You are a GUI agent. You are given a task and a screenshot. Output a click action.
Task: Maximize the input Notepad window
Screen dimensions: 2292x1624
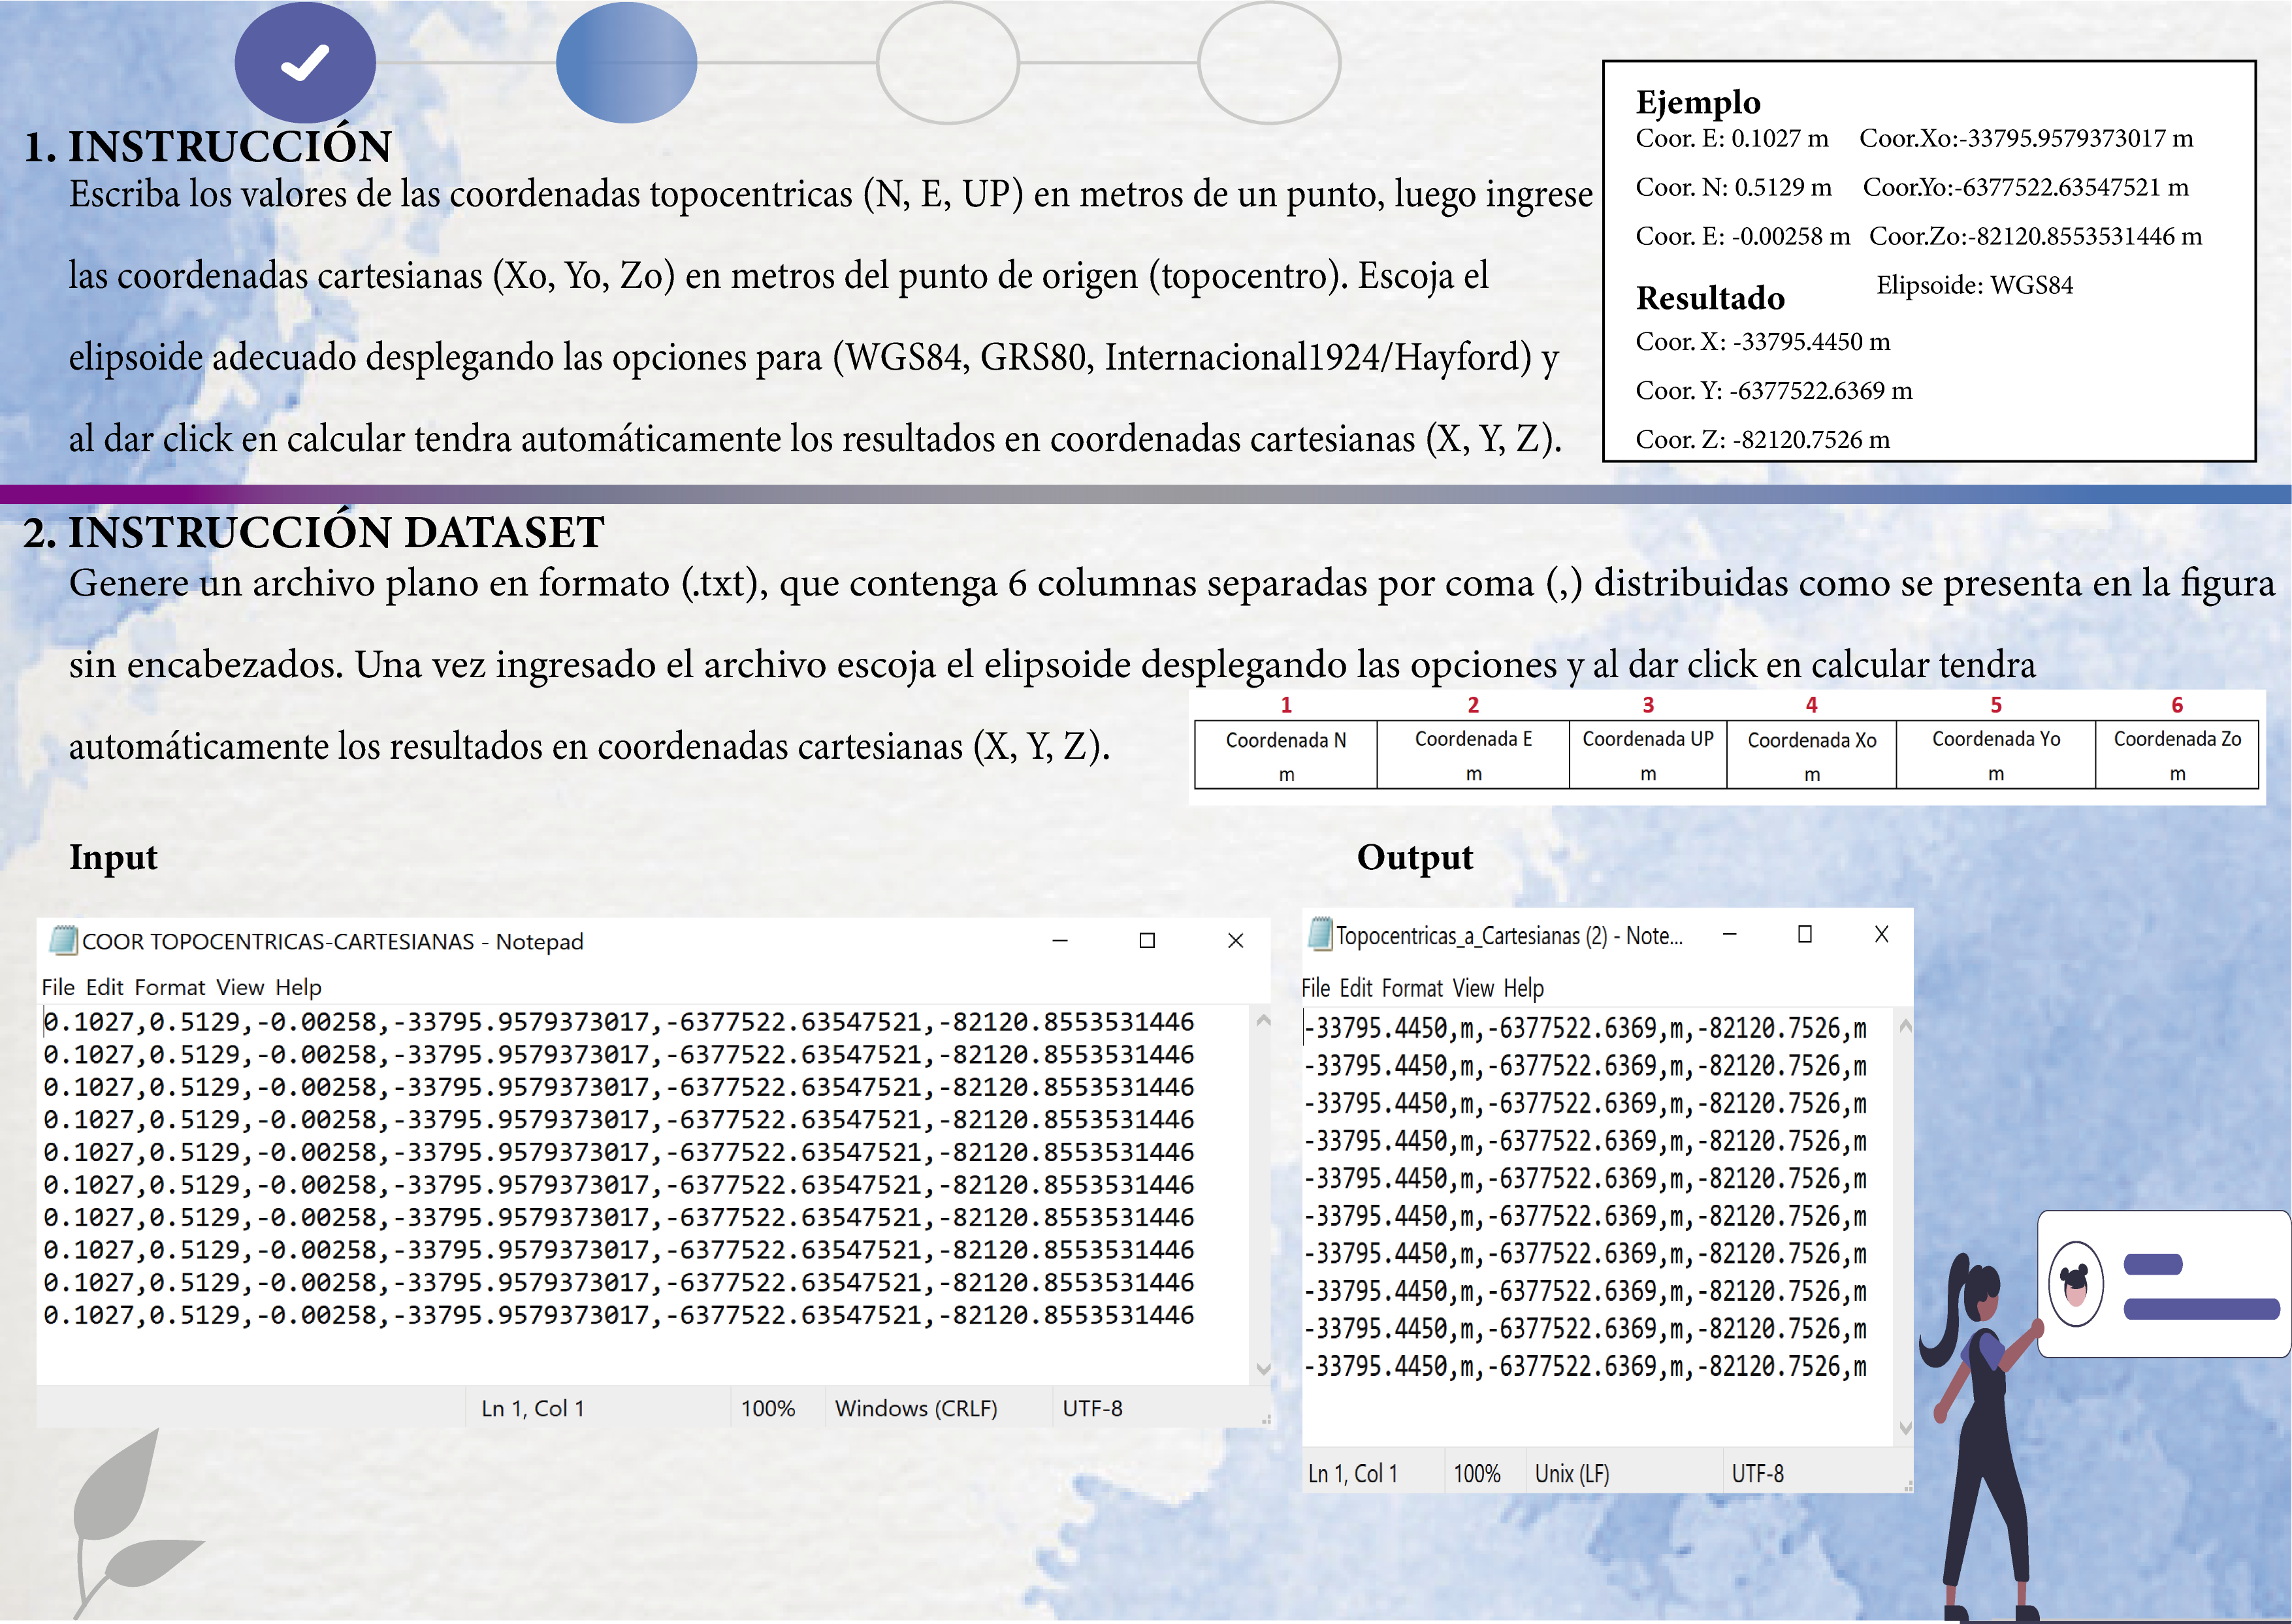point(1147,940)
